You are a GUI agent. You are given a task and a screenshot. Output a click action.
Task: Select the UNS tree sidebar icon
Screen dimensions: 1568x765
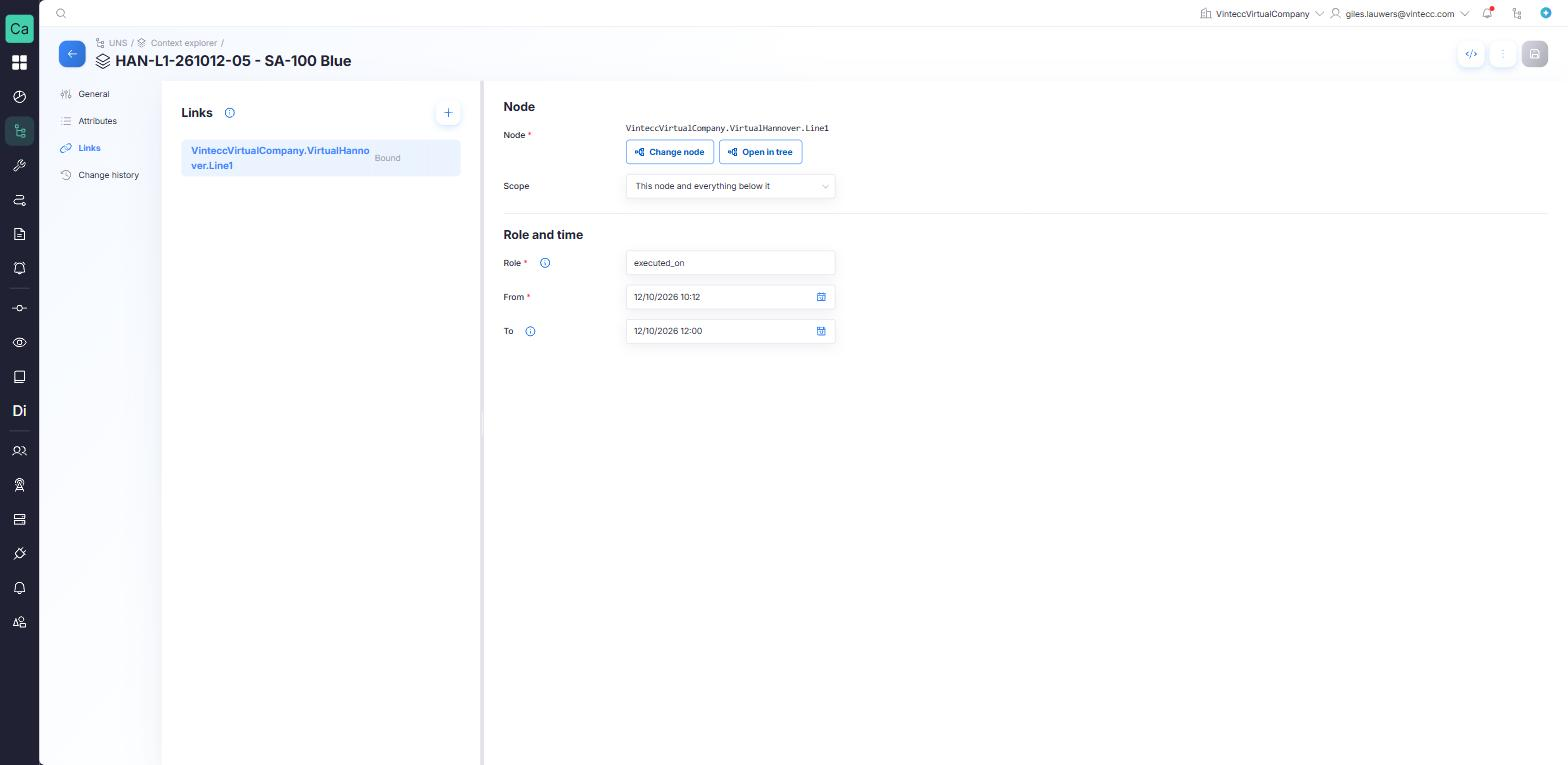pyautogui.click(x=19, y=131)
